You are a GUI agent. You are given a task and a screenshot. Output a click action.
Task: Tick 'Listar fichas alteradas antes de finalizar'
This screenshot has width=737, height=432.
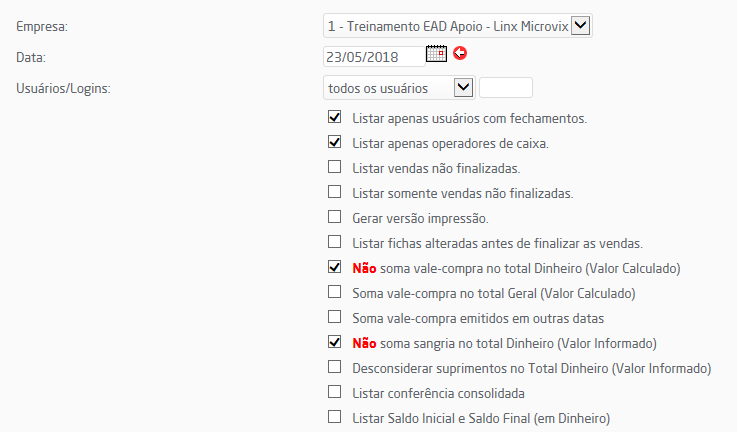pyautogui.click(x=335, y=242)
